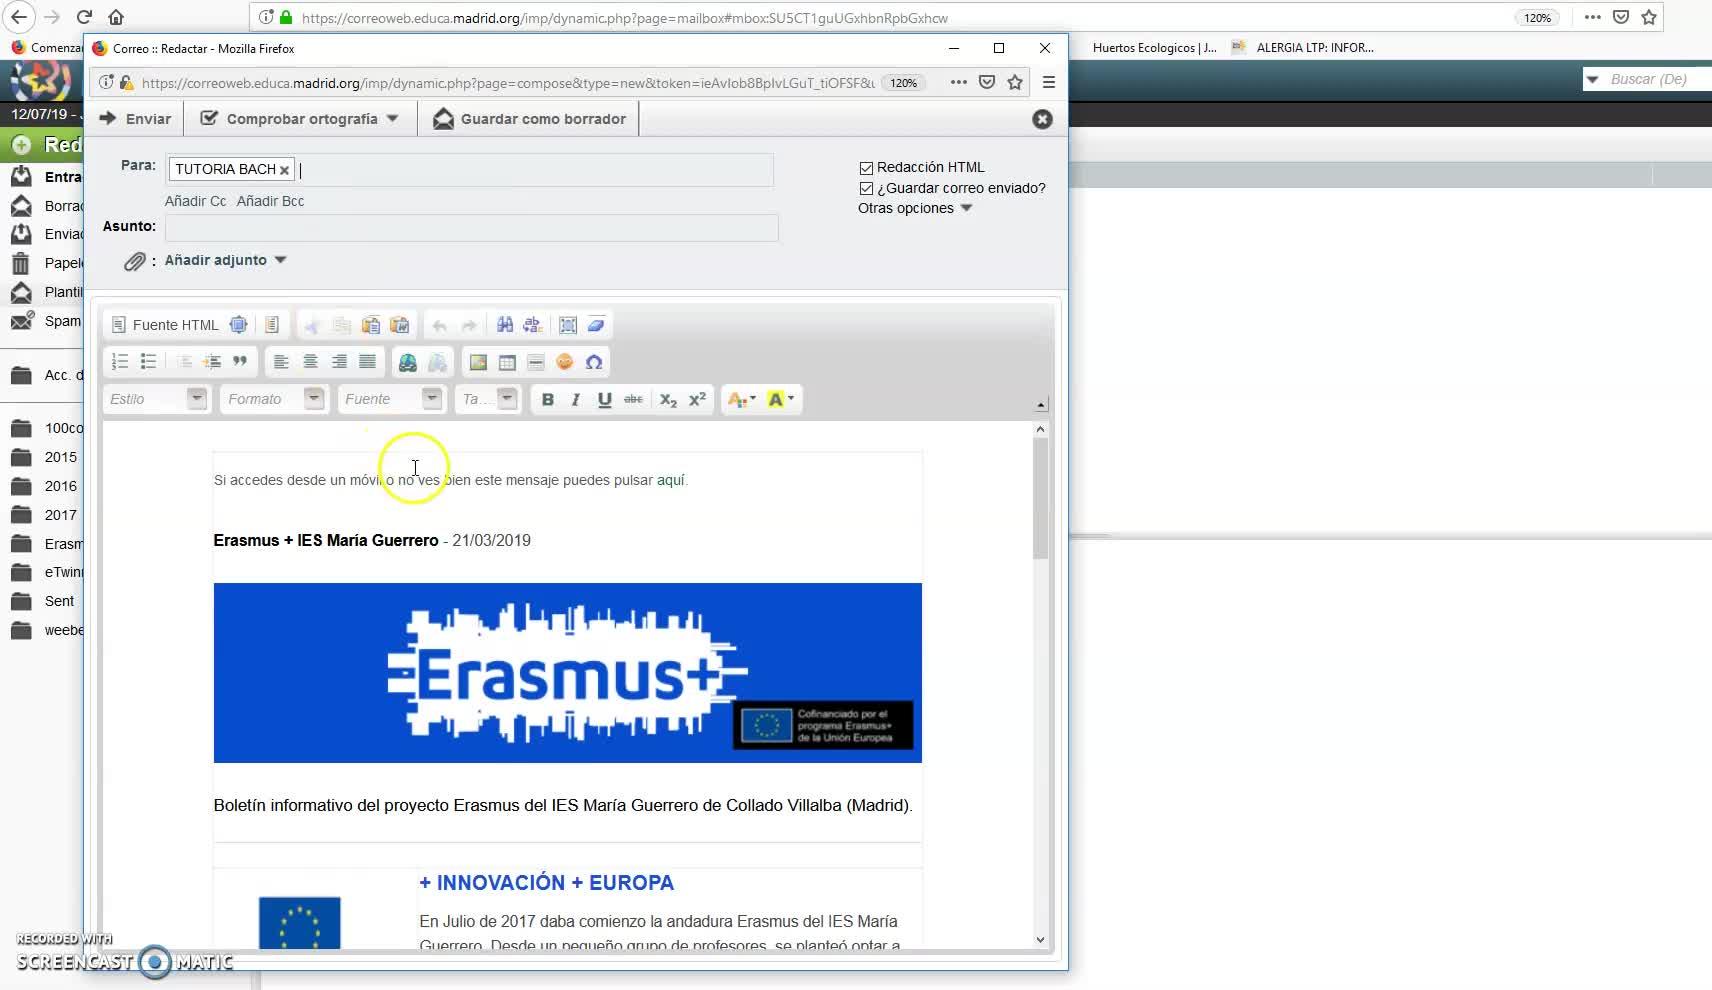The height and width of the screenshot is (990, 1712).
Task: Maximize the editor with the toolbar icon
Action: 238,325
